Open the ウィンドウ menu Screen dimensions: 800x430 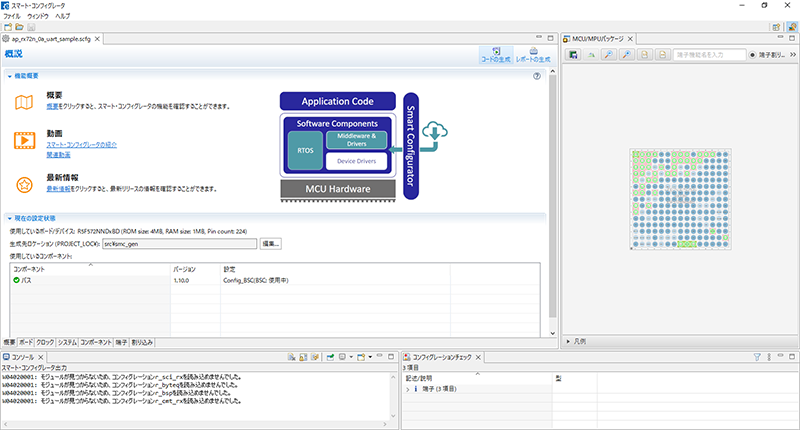coord(38,16)
